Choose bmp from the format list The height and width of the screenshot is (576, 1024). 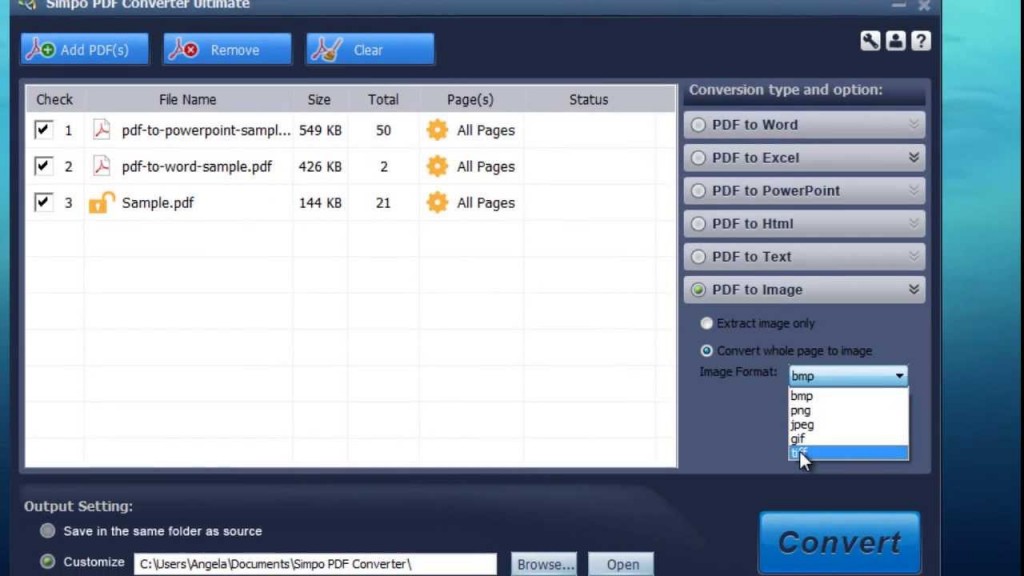click(848, 396)
